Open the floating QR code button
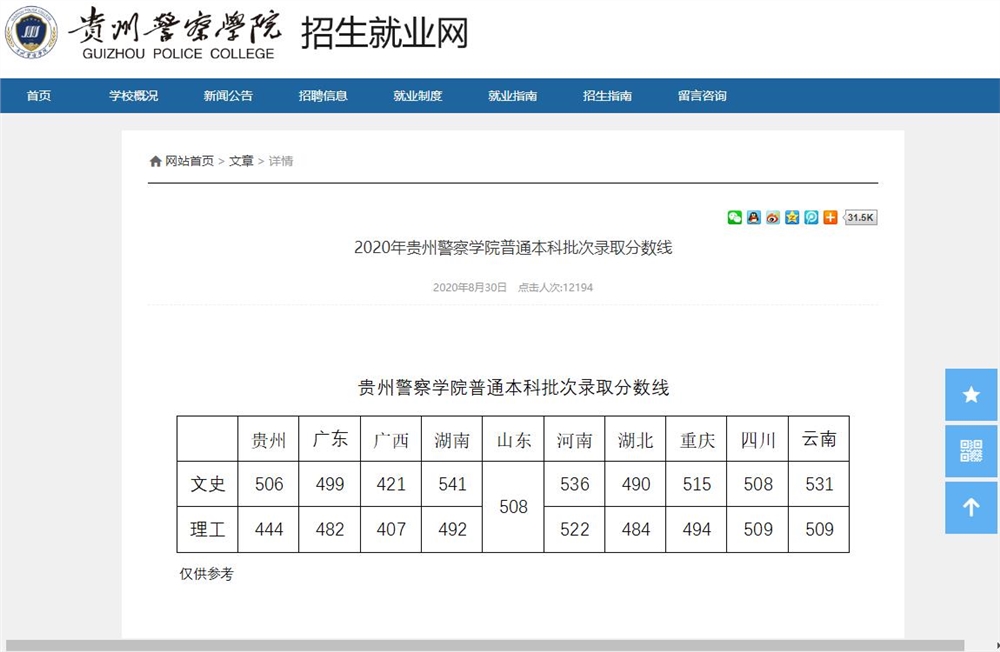Image resolution: width=1000 pixels, height=652 pixels. click(x=971, y=451)
